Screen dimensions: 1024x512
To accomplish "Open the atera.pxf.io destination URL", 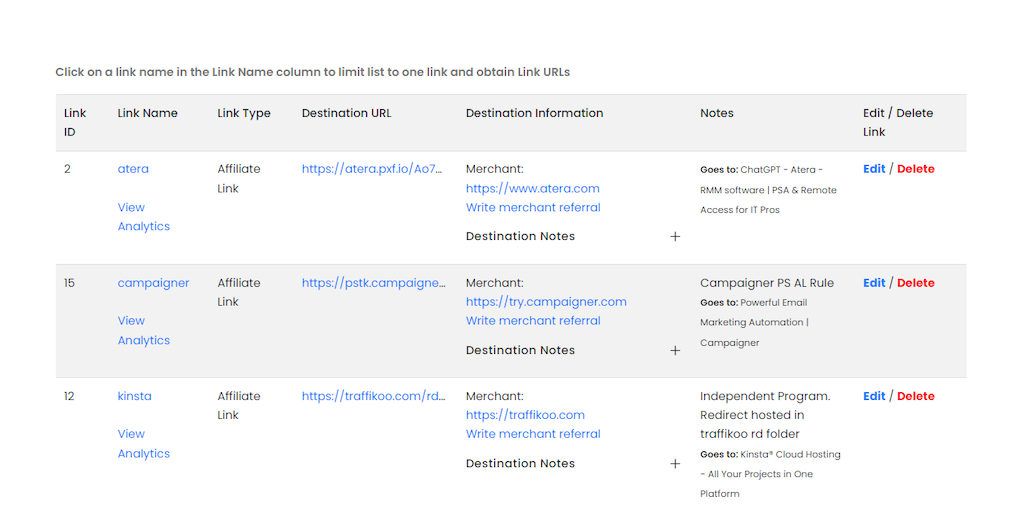I will pos(372,169).
